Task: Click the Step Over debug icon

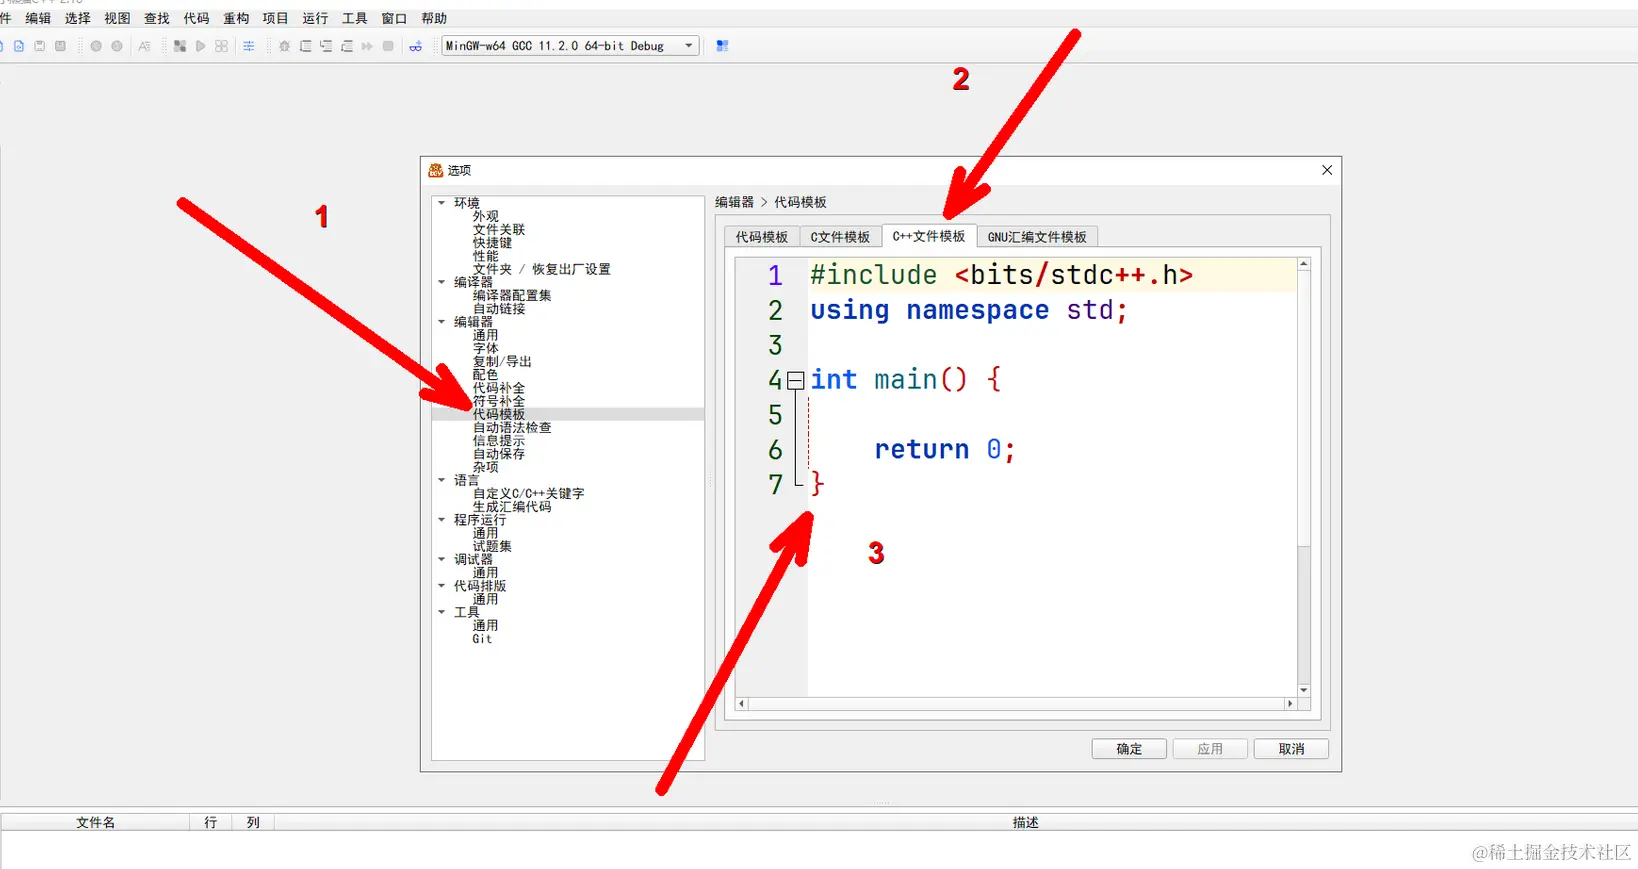Action: [306, 46]
